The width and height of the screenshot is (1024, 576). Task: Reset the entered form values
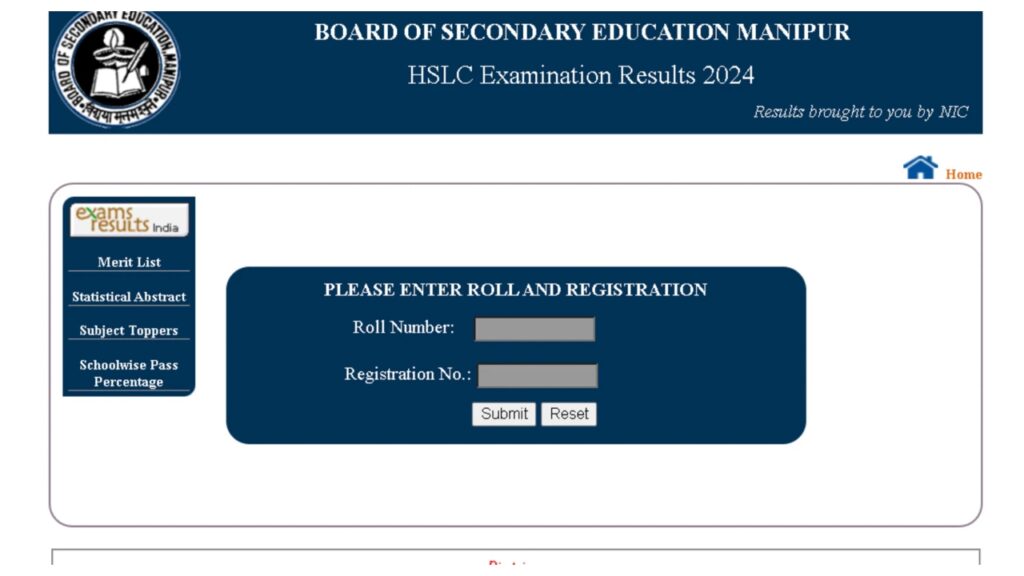pos(568,413)
